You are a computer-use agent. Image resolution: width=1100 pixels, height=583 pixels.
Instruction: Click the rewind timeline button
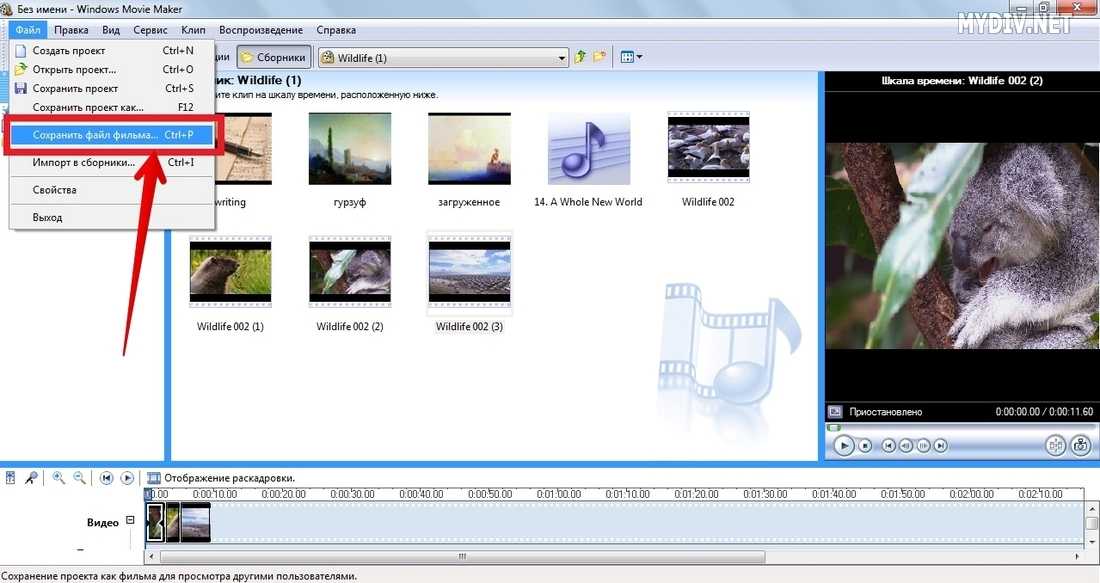click(x=107, y=478)
